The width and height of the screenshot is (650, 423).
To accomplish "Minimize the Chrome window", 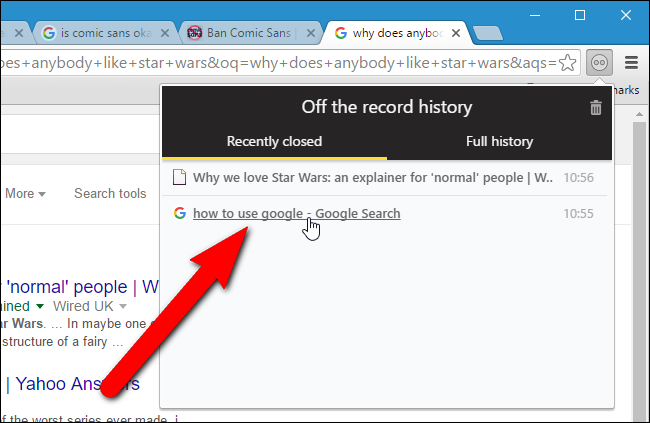I will point(535,15).
